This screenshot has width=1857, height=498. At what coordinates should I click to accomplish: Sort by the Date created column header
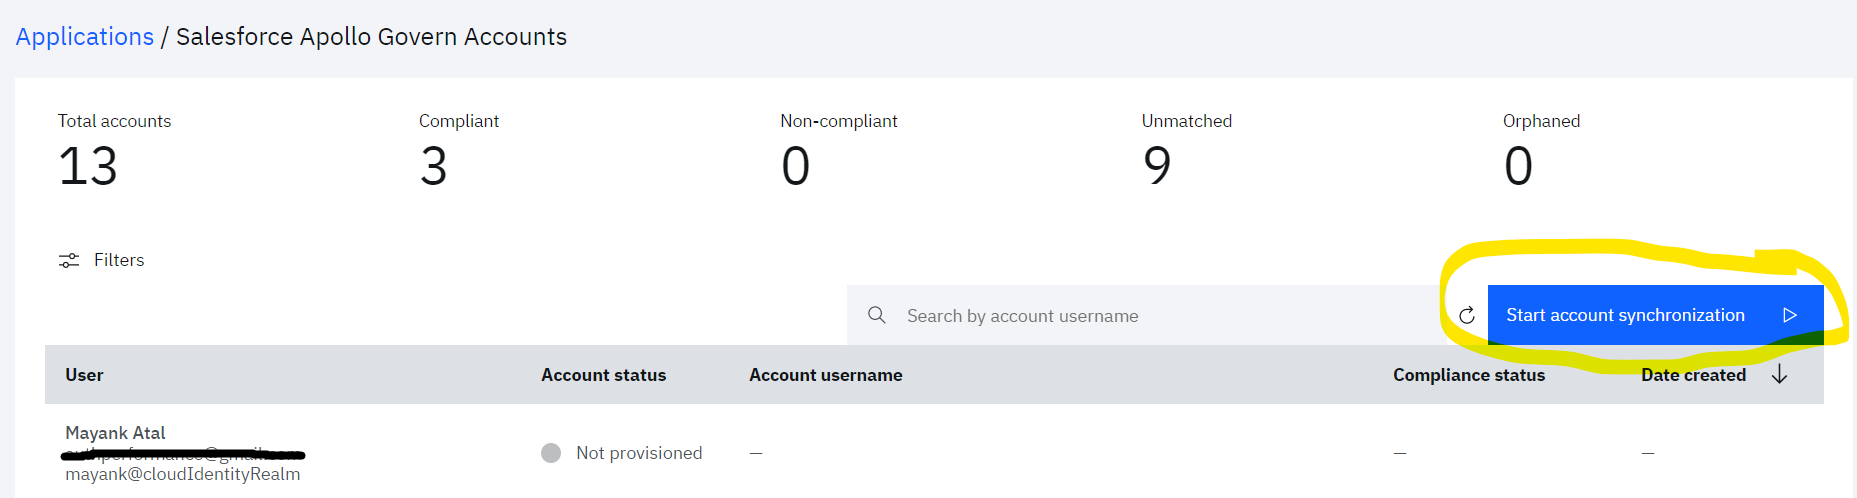click(1694, 375)
